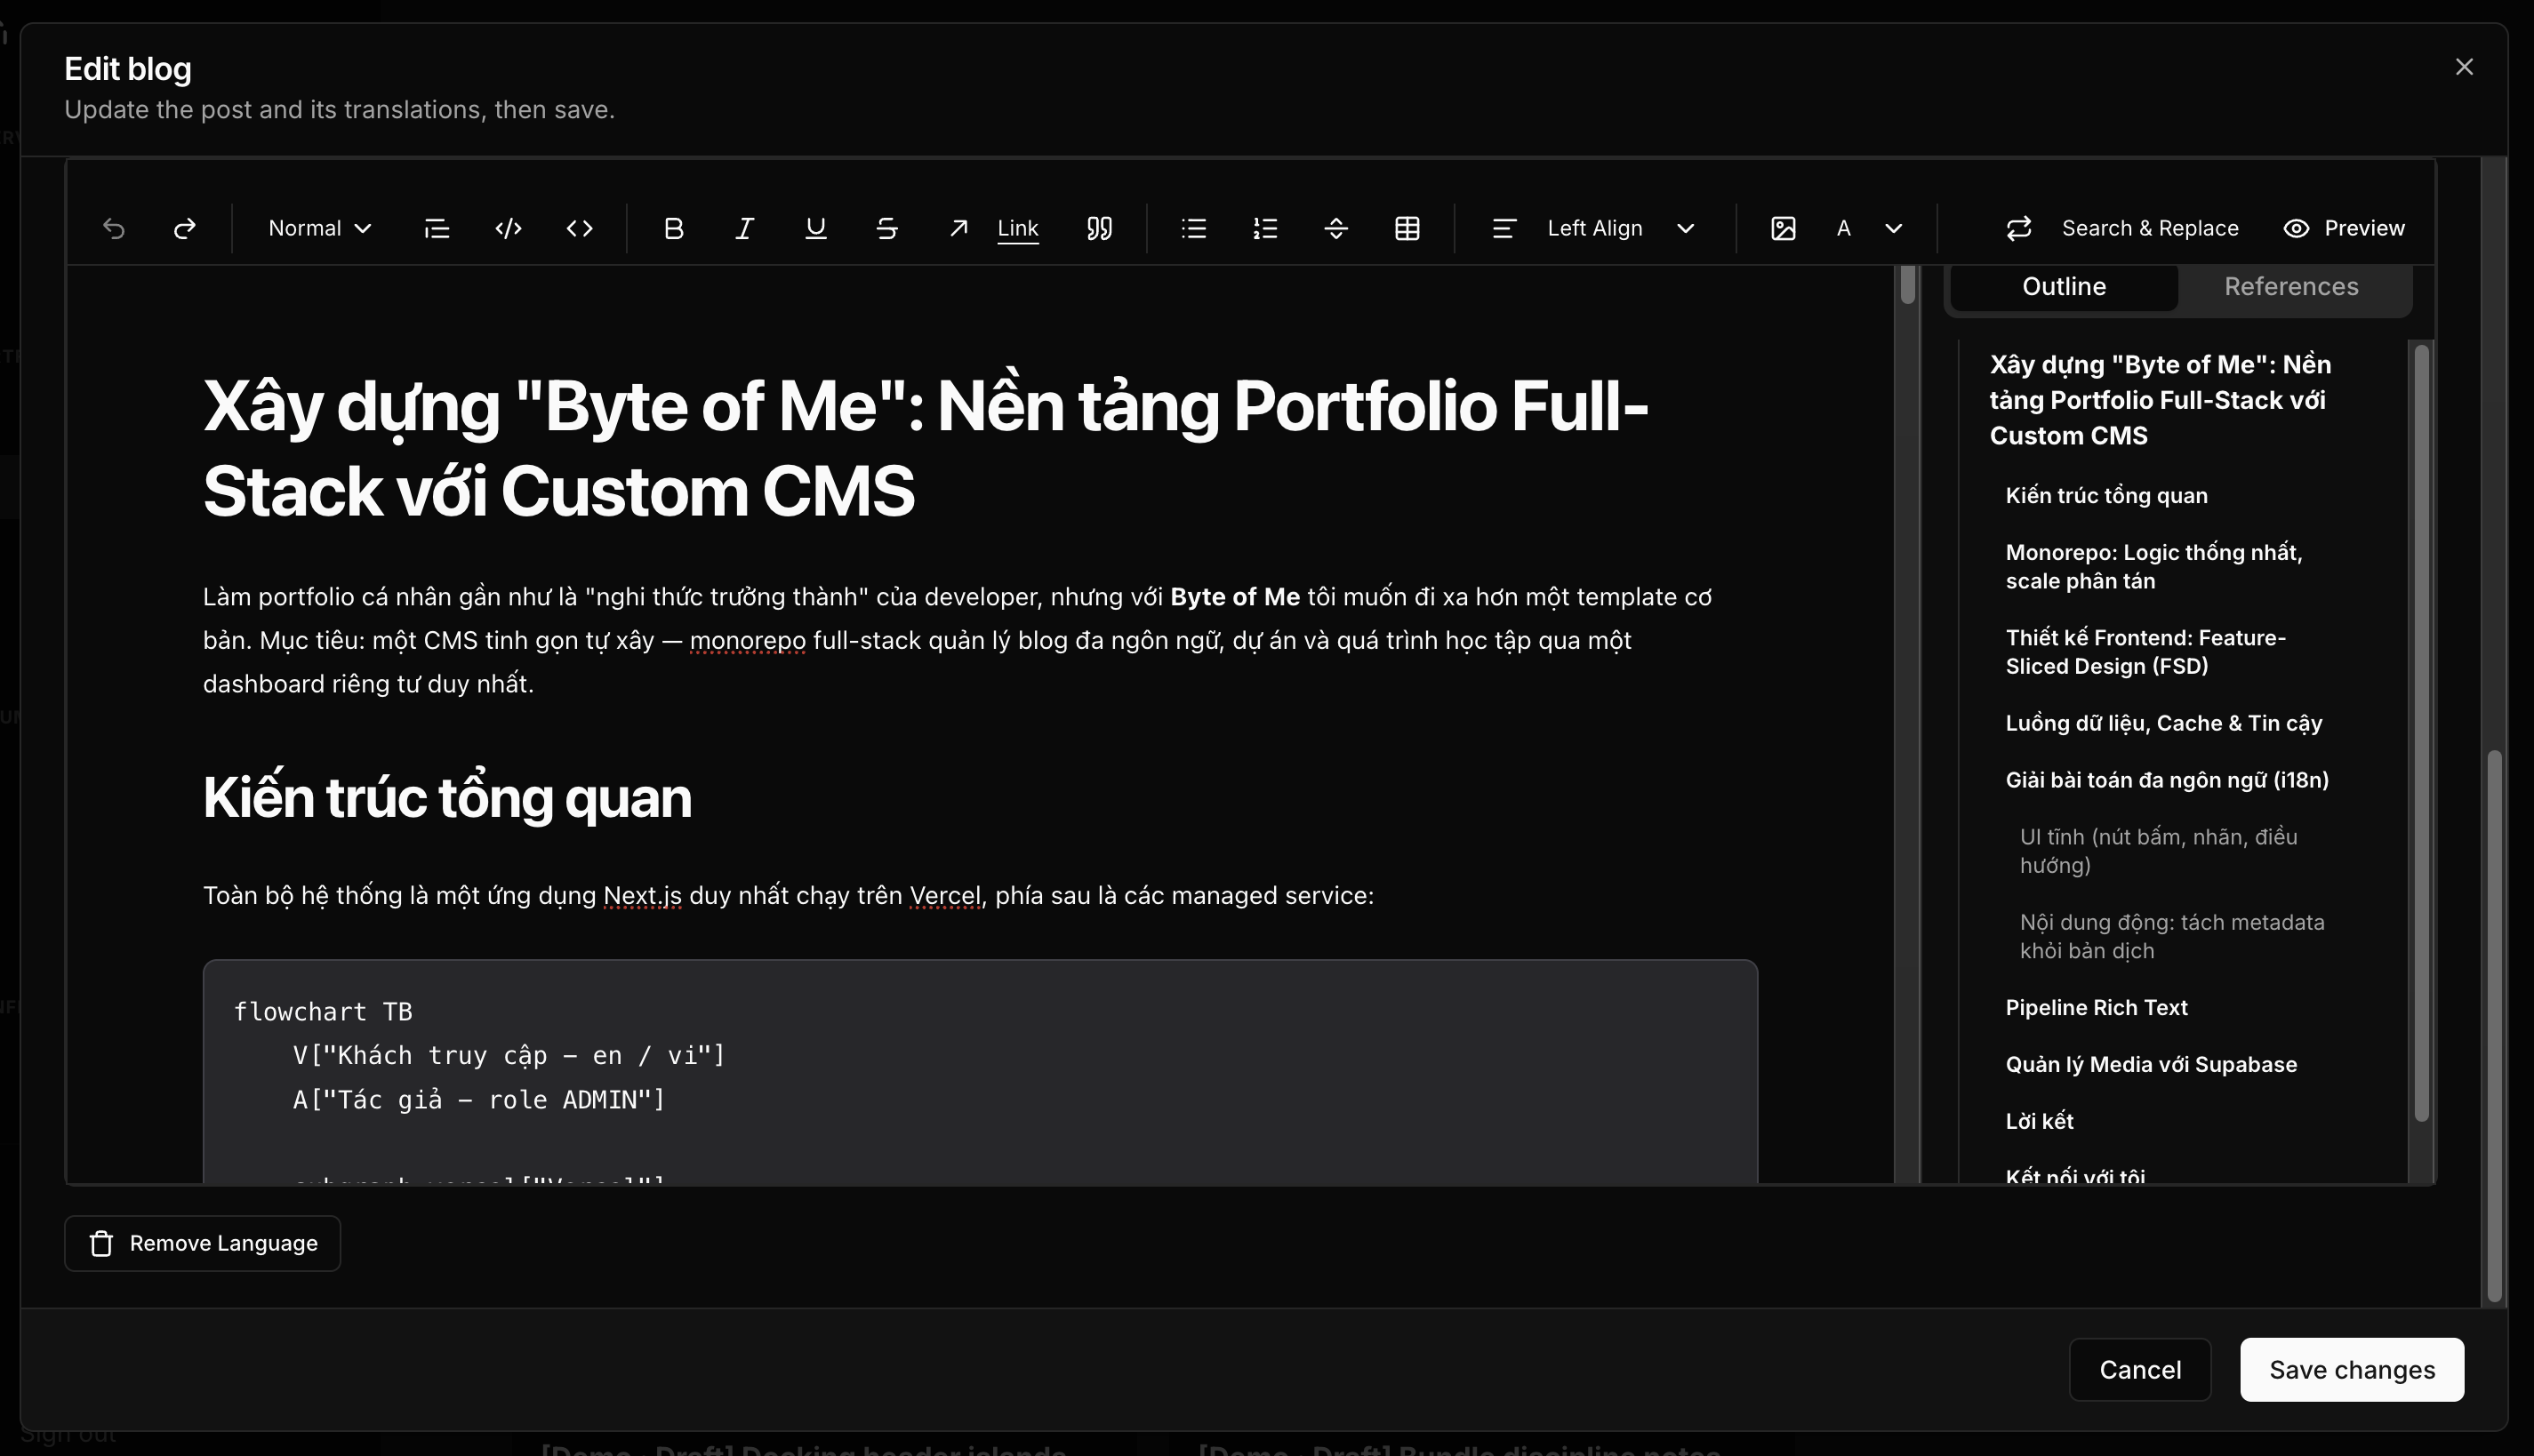The width and height of the screenshot is (2534, 1456).
Task: Cancel editing the blog
Action: [2140, 1370]
